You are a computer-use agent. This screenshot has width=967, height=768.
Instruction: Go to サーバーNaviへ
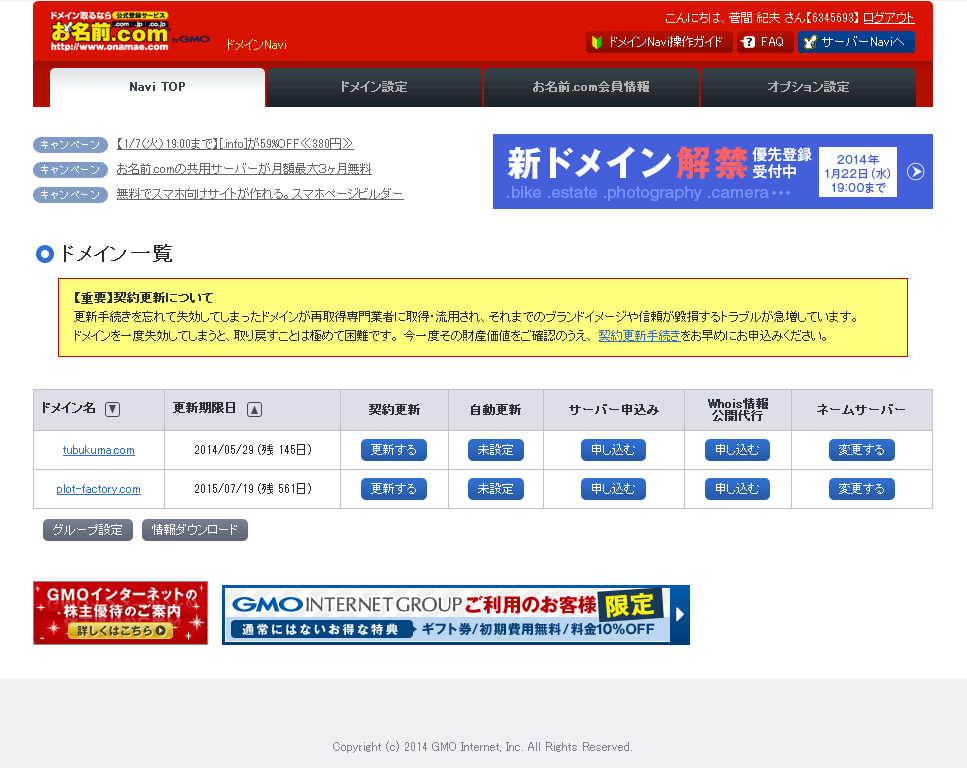coord(856,42)
